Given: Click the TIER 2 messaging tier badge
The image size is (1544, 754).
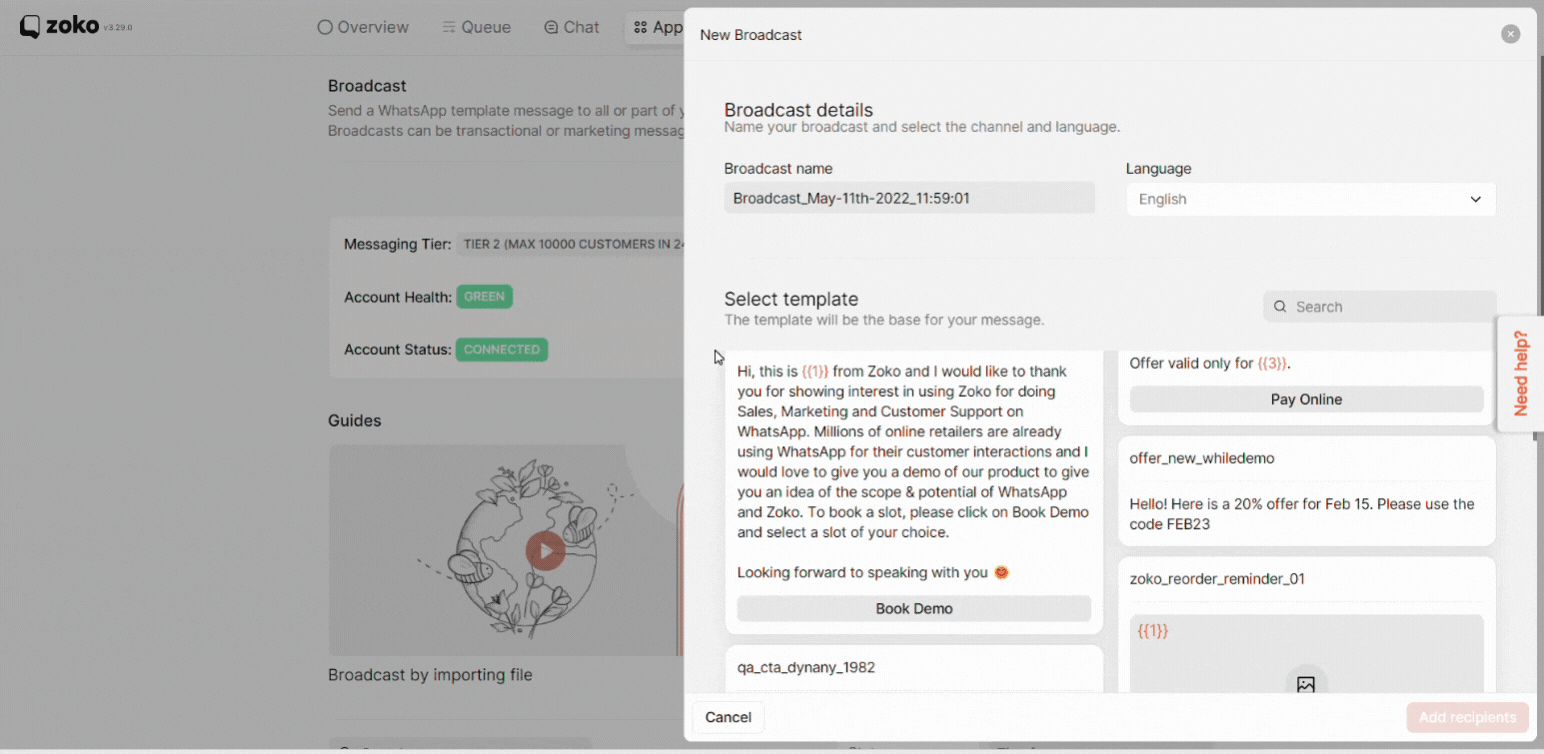Looking at the screenshot, I should click(x=571, y=244).
